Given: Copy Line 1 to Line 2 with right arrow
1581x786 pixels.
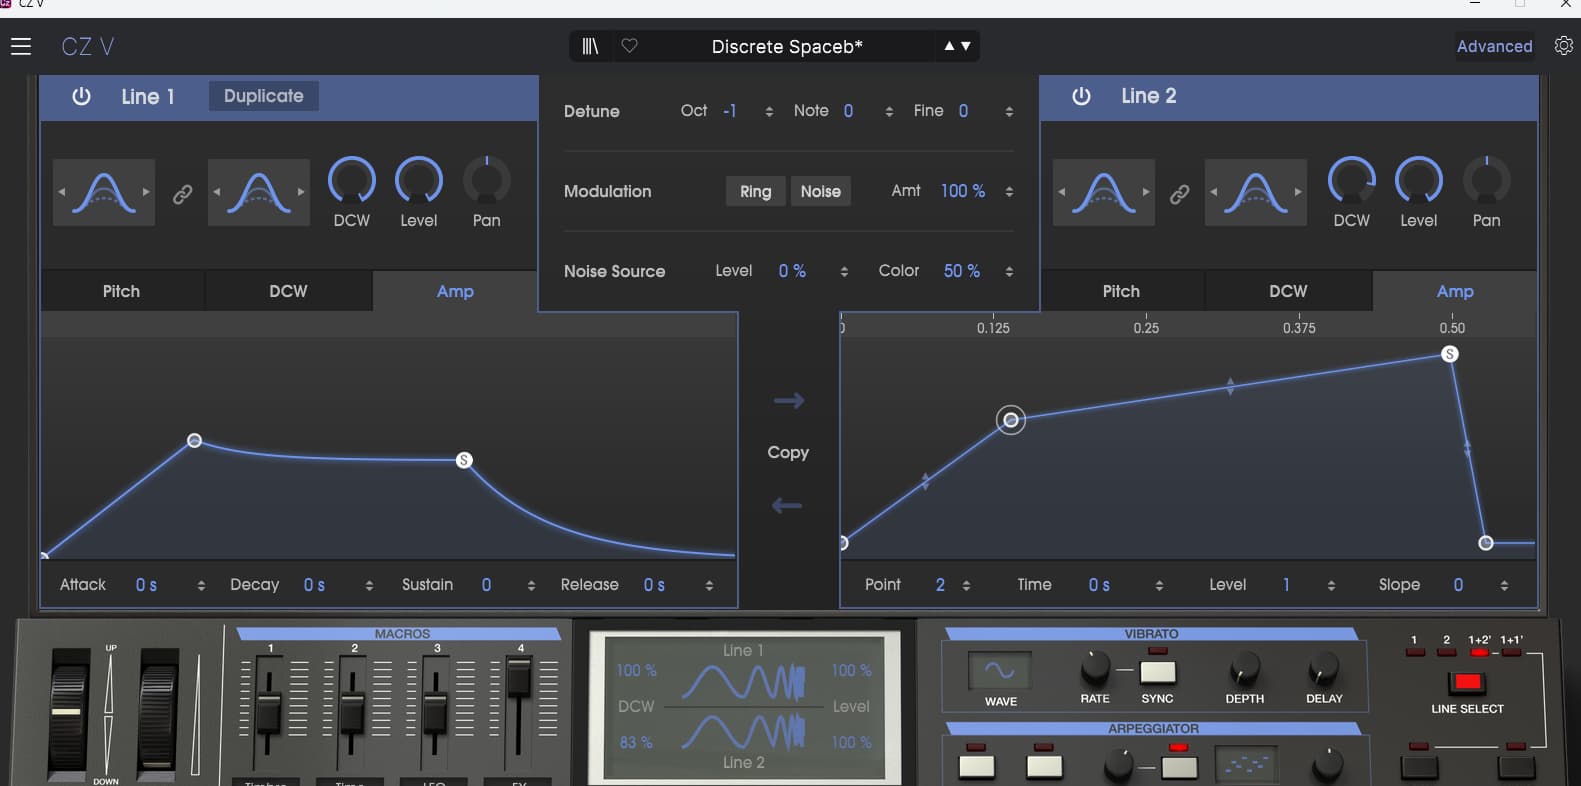Looking at the screenshot, I should (x=788, y=401).
